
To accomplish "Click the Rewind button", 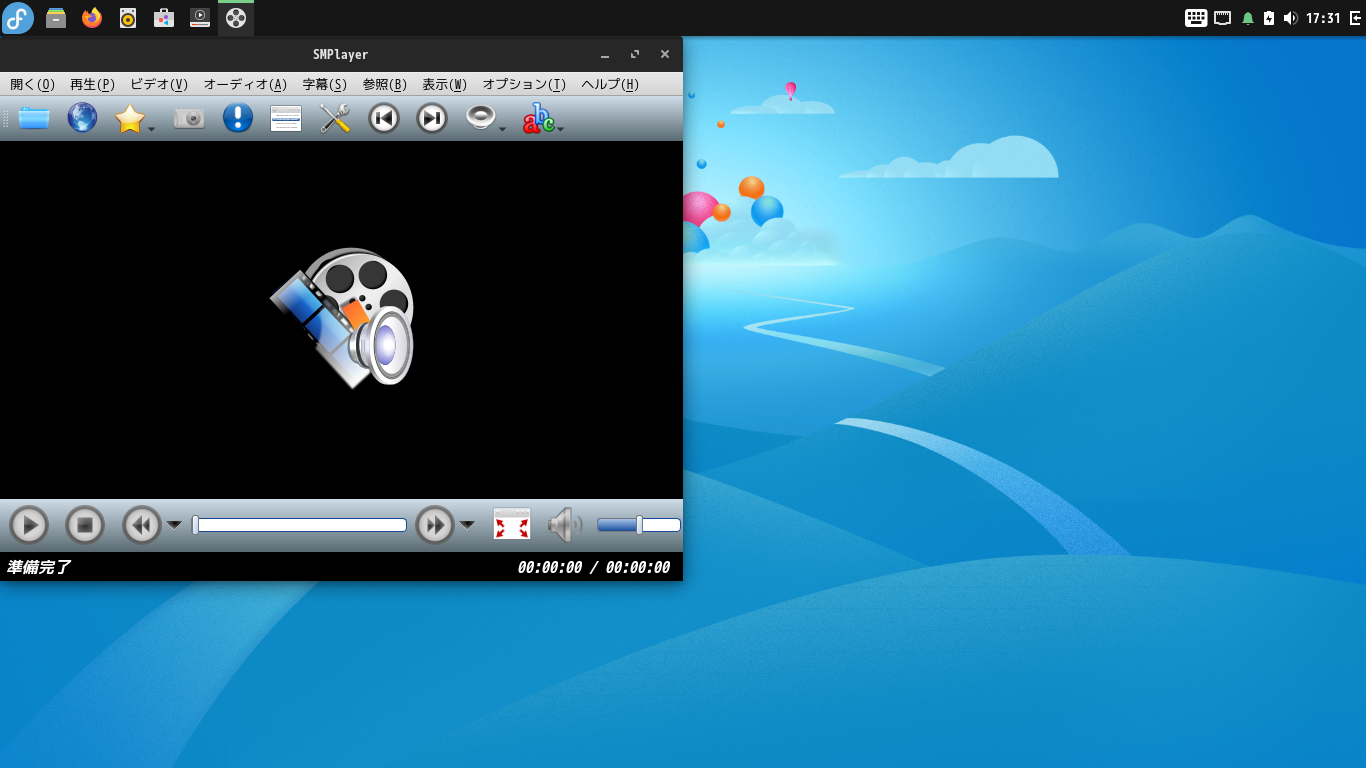I will (x=142, y=525).
